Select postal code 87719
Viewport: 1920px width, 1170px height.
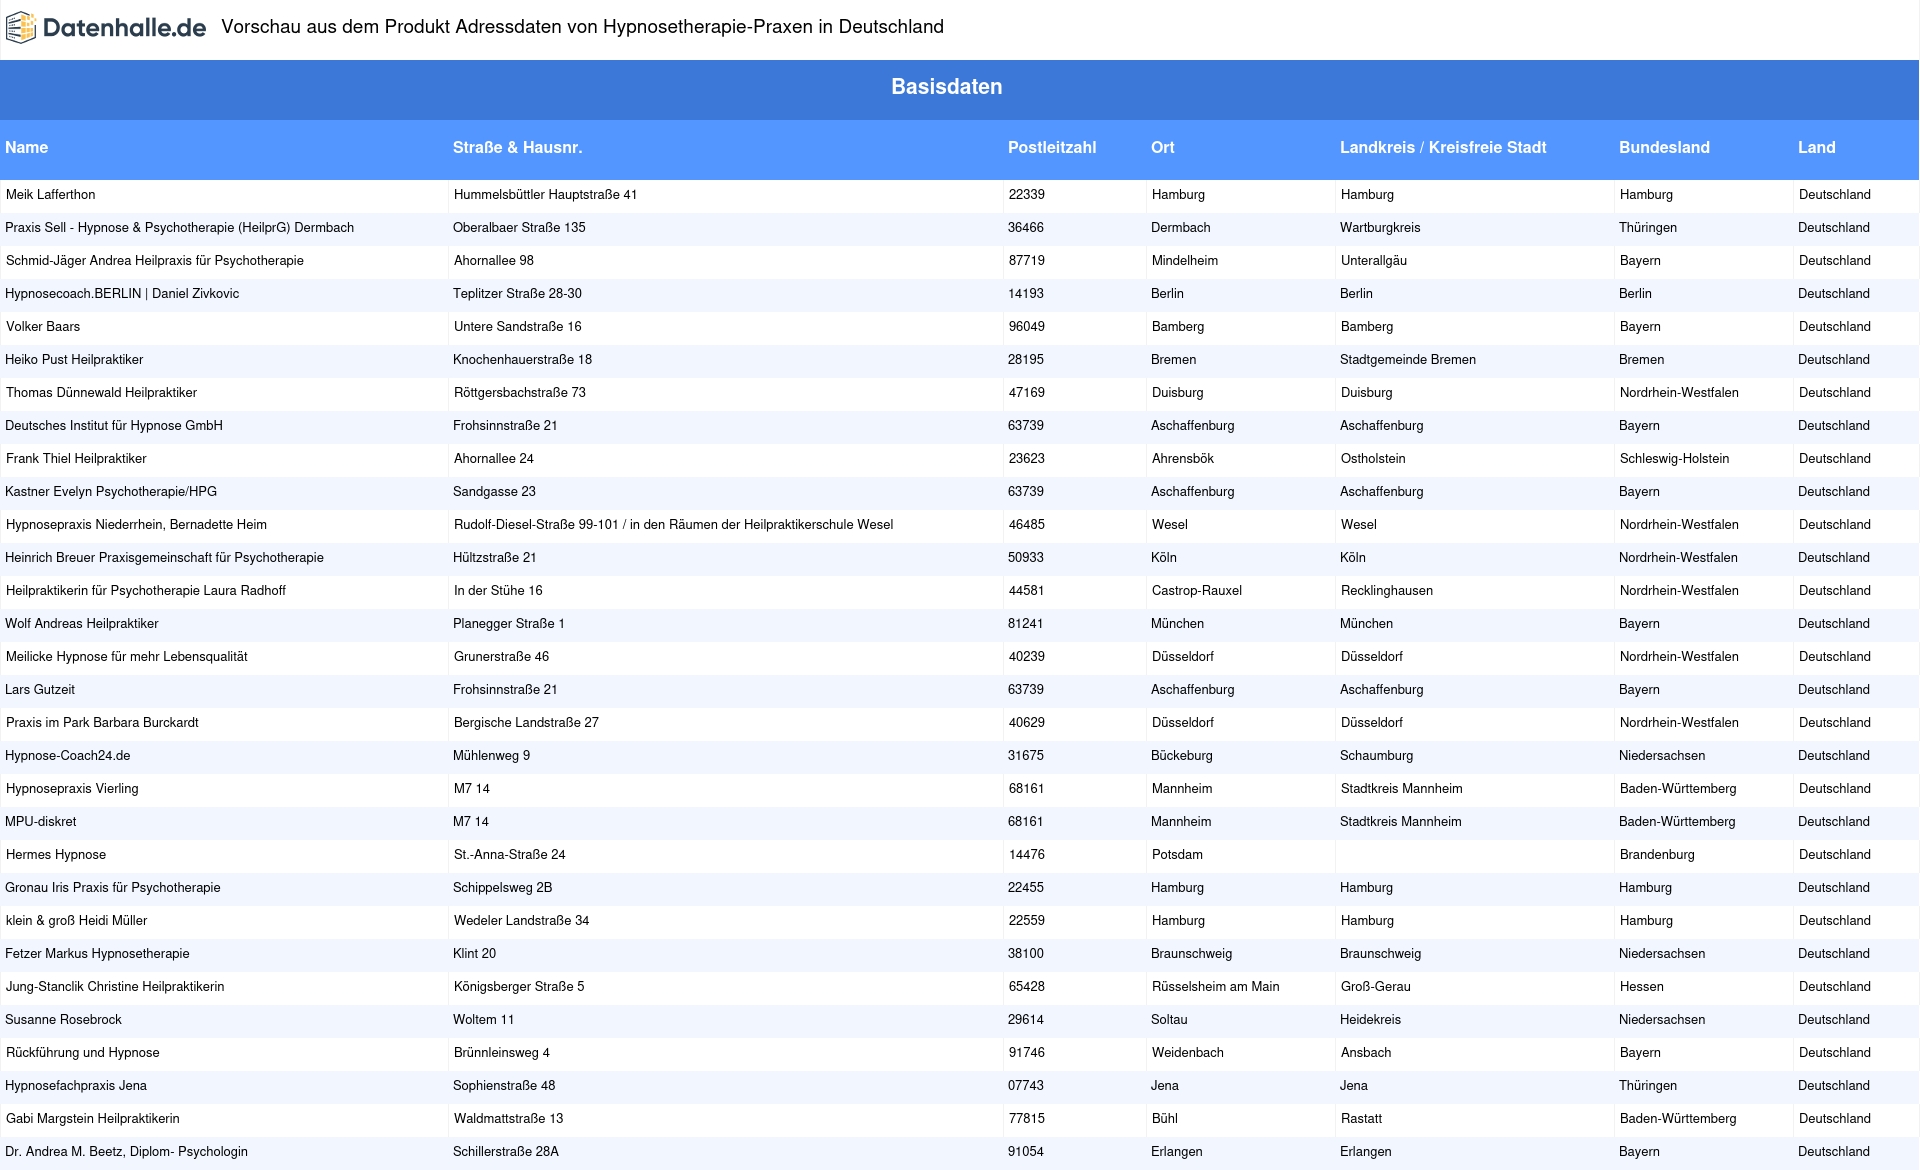(x=1027, y=261)
